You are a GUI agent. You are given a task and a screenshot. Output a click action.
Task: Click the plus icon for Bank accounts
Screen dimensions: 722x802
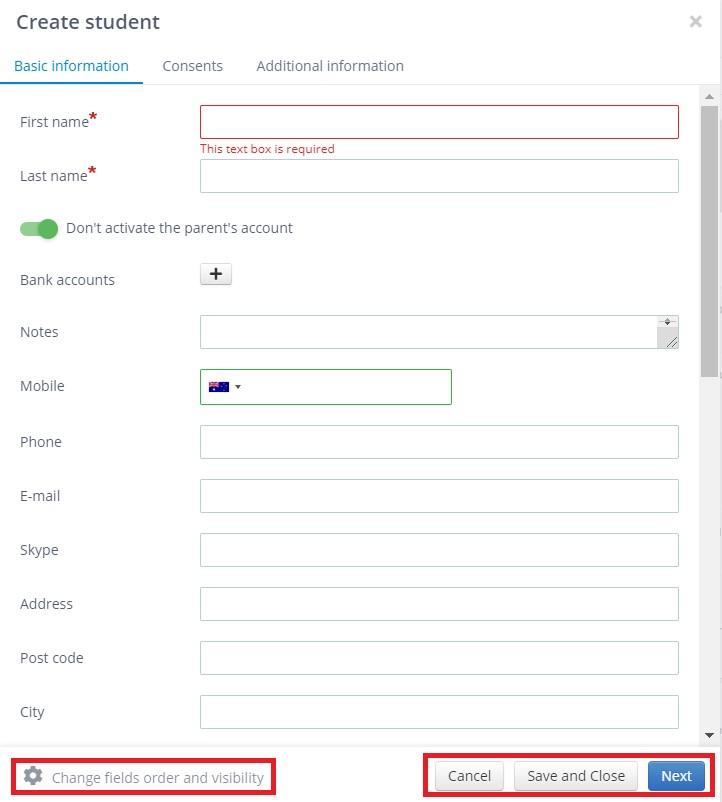click(x=216, y=274)
